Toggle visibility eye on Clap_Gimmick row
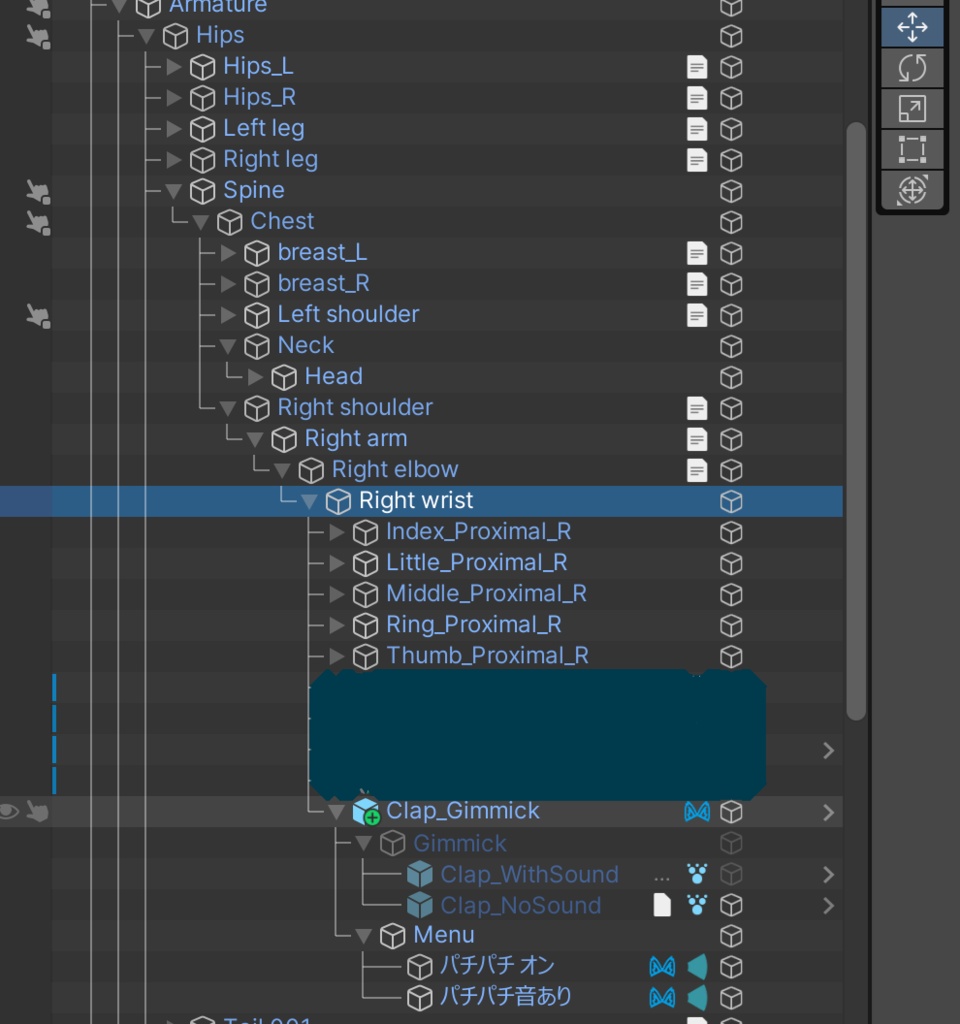Viewport: 960px width, 1024px height. point(8,812)
